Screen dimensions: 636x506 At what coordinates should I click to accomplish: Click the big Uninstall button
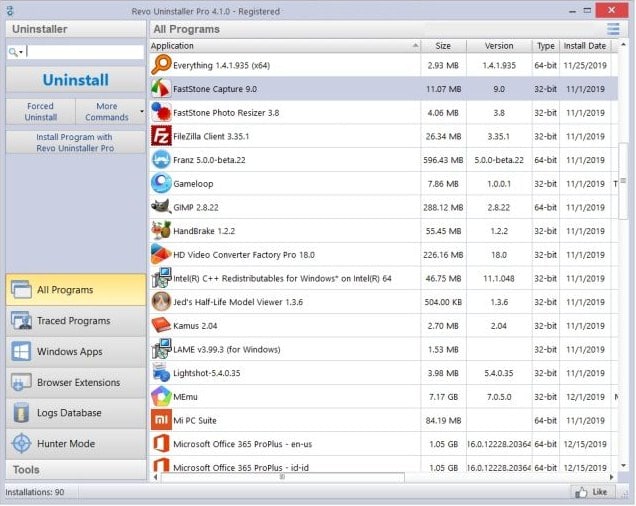tap(76, 80)
